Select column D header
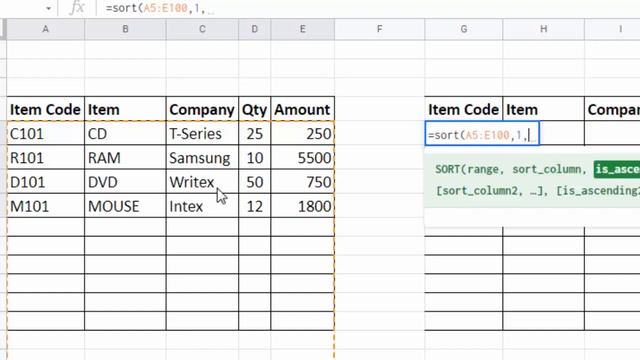The height and width of the screenshot is (360, 640). tap(255, 29)
